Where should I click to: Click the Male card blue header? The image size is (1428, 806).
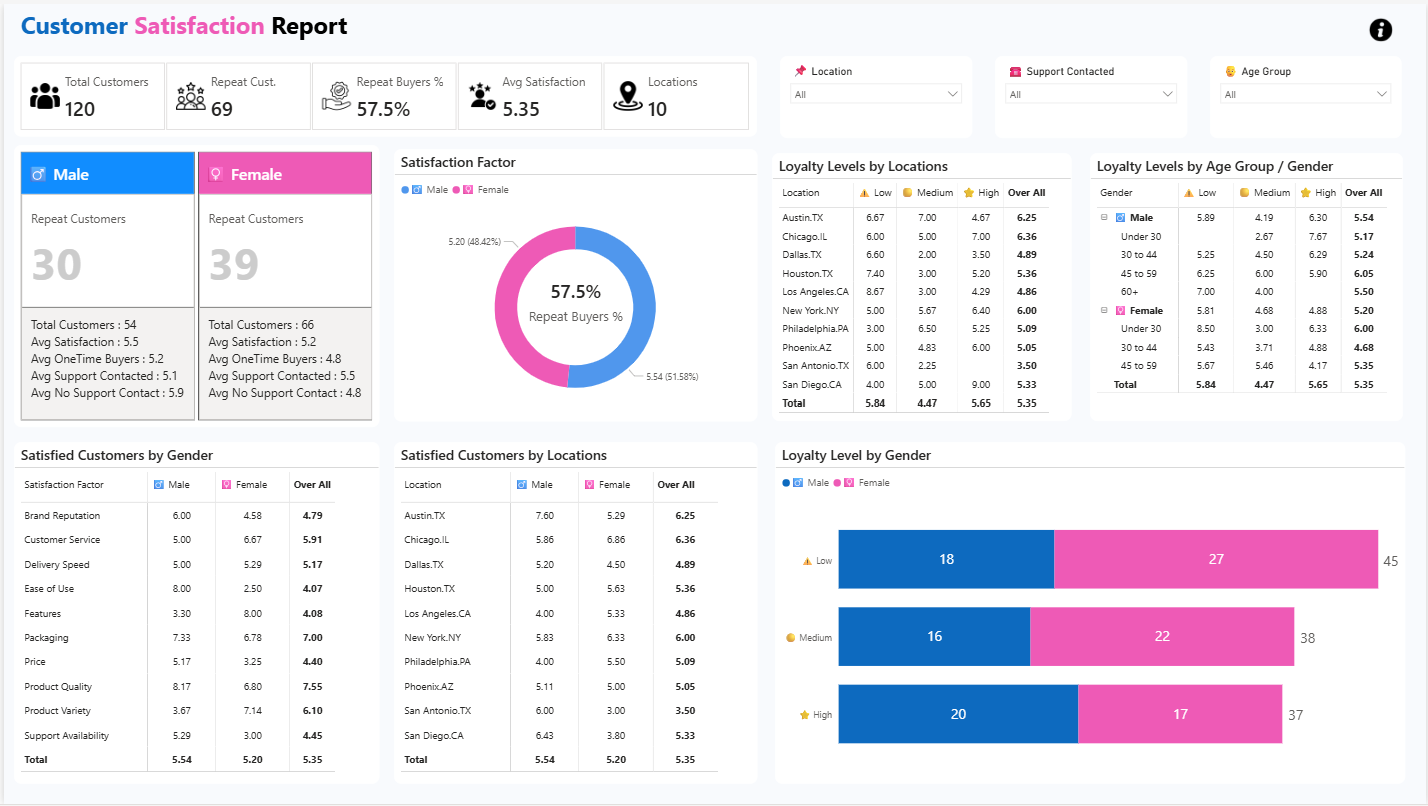coord(107,173)
